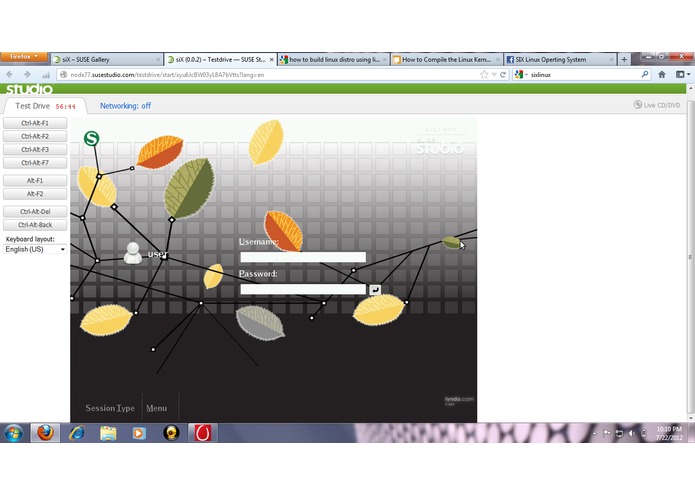
Task: Open the red Opera-style taskbar icon
Action: [x=203, y=433]
